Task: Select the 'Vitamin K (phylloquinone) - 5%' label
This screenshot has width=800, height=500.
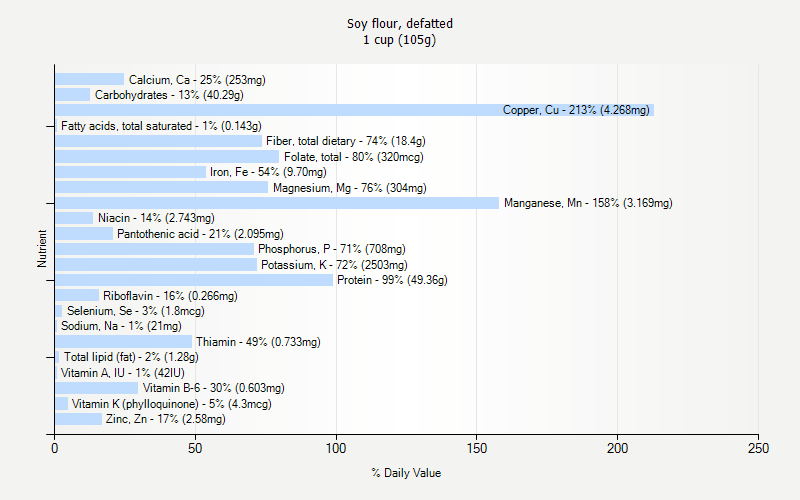Action: [171, 404]
